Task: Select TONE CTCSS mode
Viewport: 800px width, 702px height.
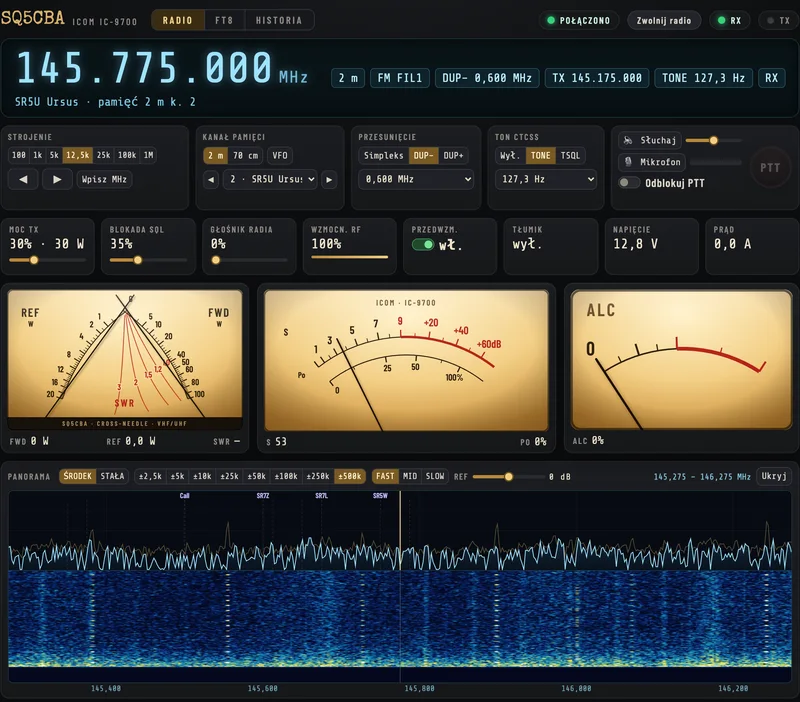Action: coord(540,156)
